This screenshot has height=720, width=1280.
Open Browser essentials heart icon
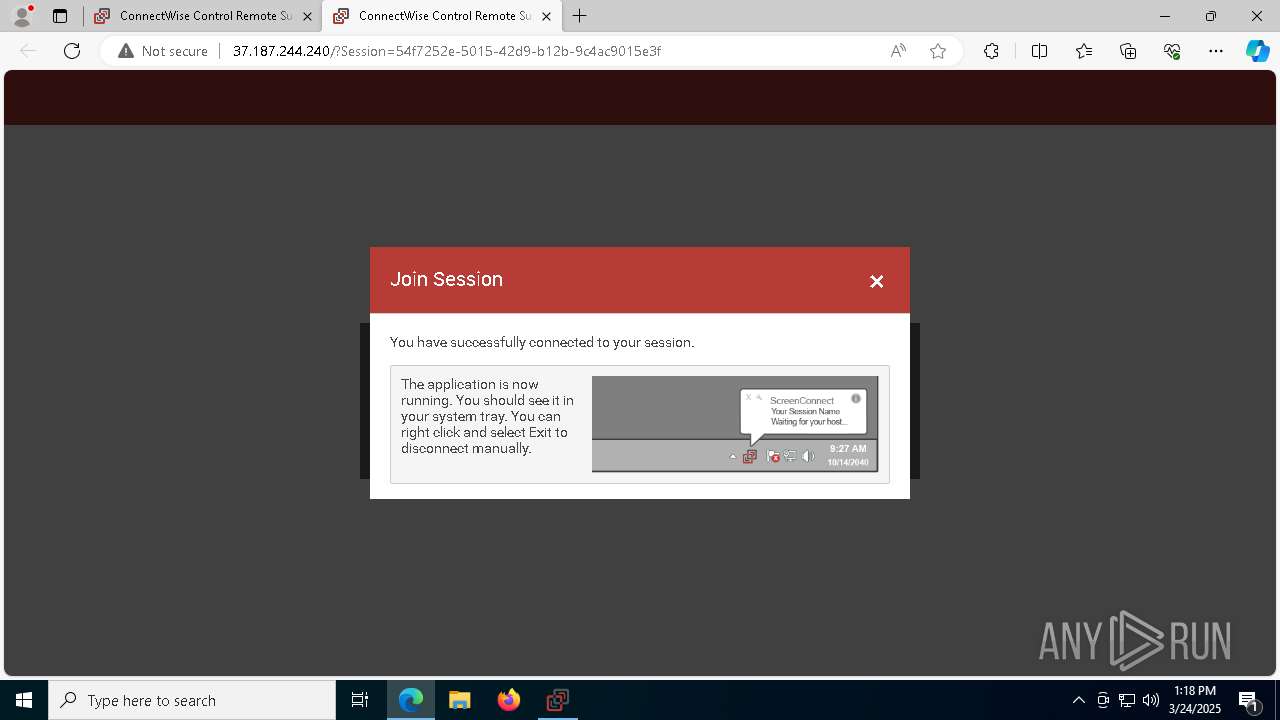click(1172, 51)
